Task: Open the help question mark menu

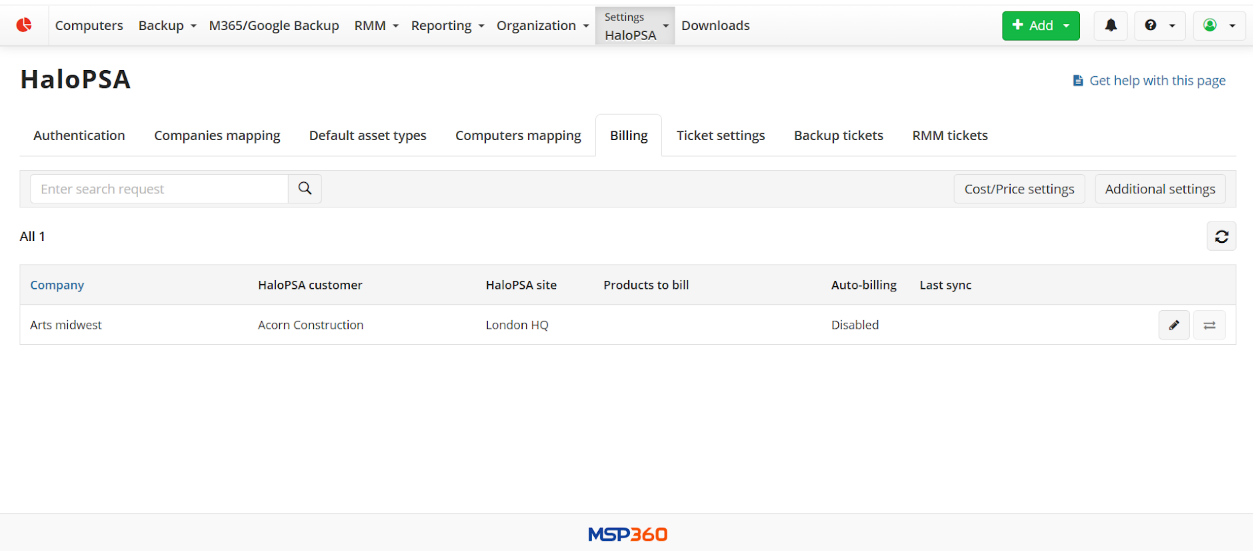Action: (1159, 26)
